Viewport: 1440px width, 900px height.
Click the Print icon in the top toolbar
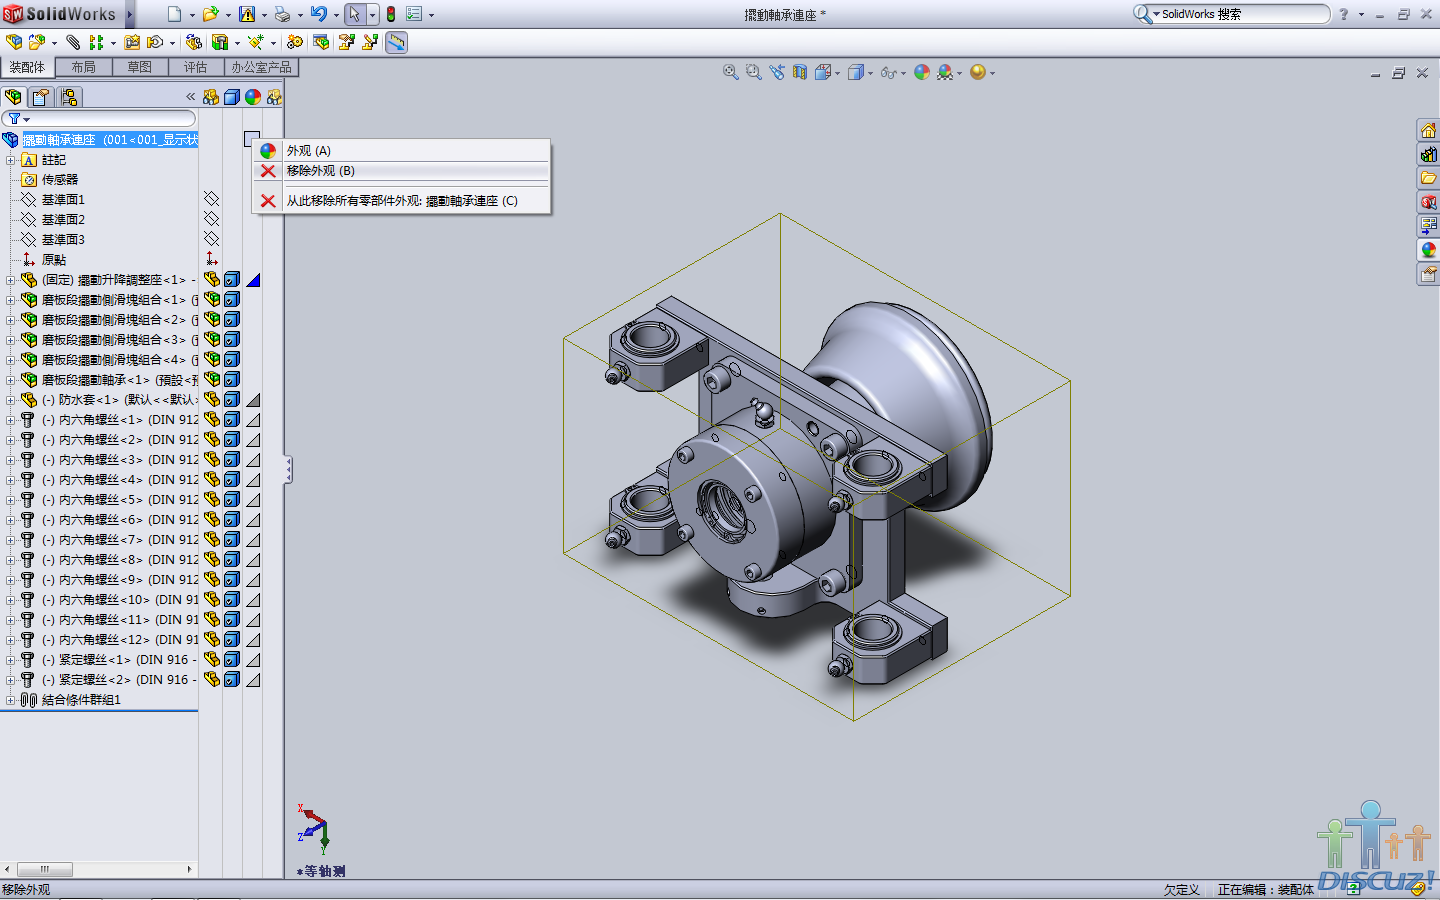click(x=283, y=14)
